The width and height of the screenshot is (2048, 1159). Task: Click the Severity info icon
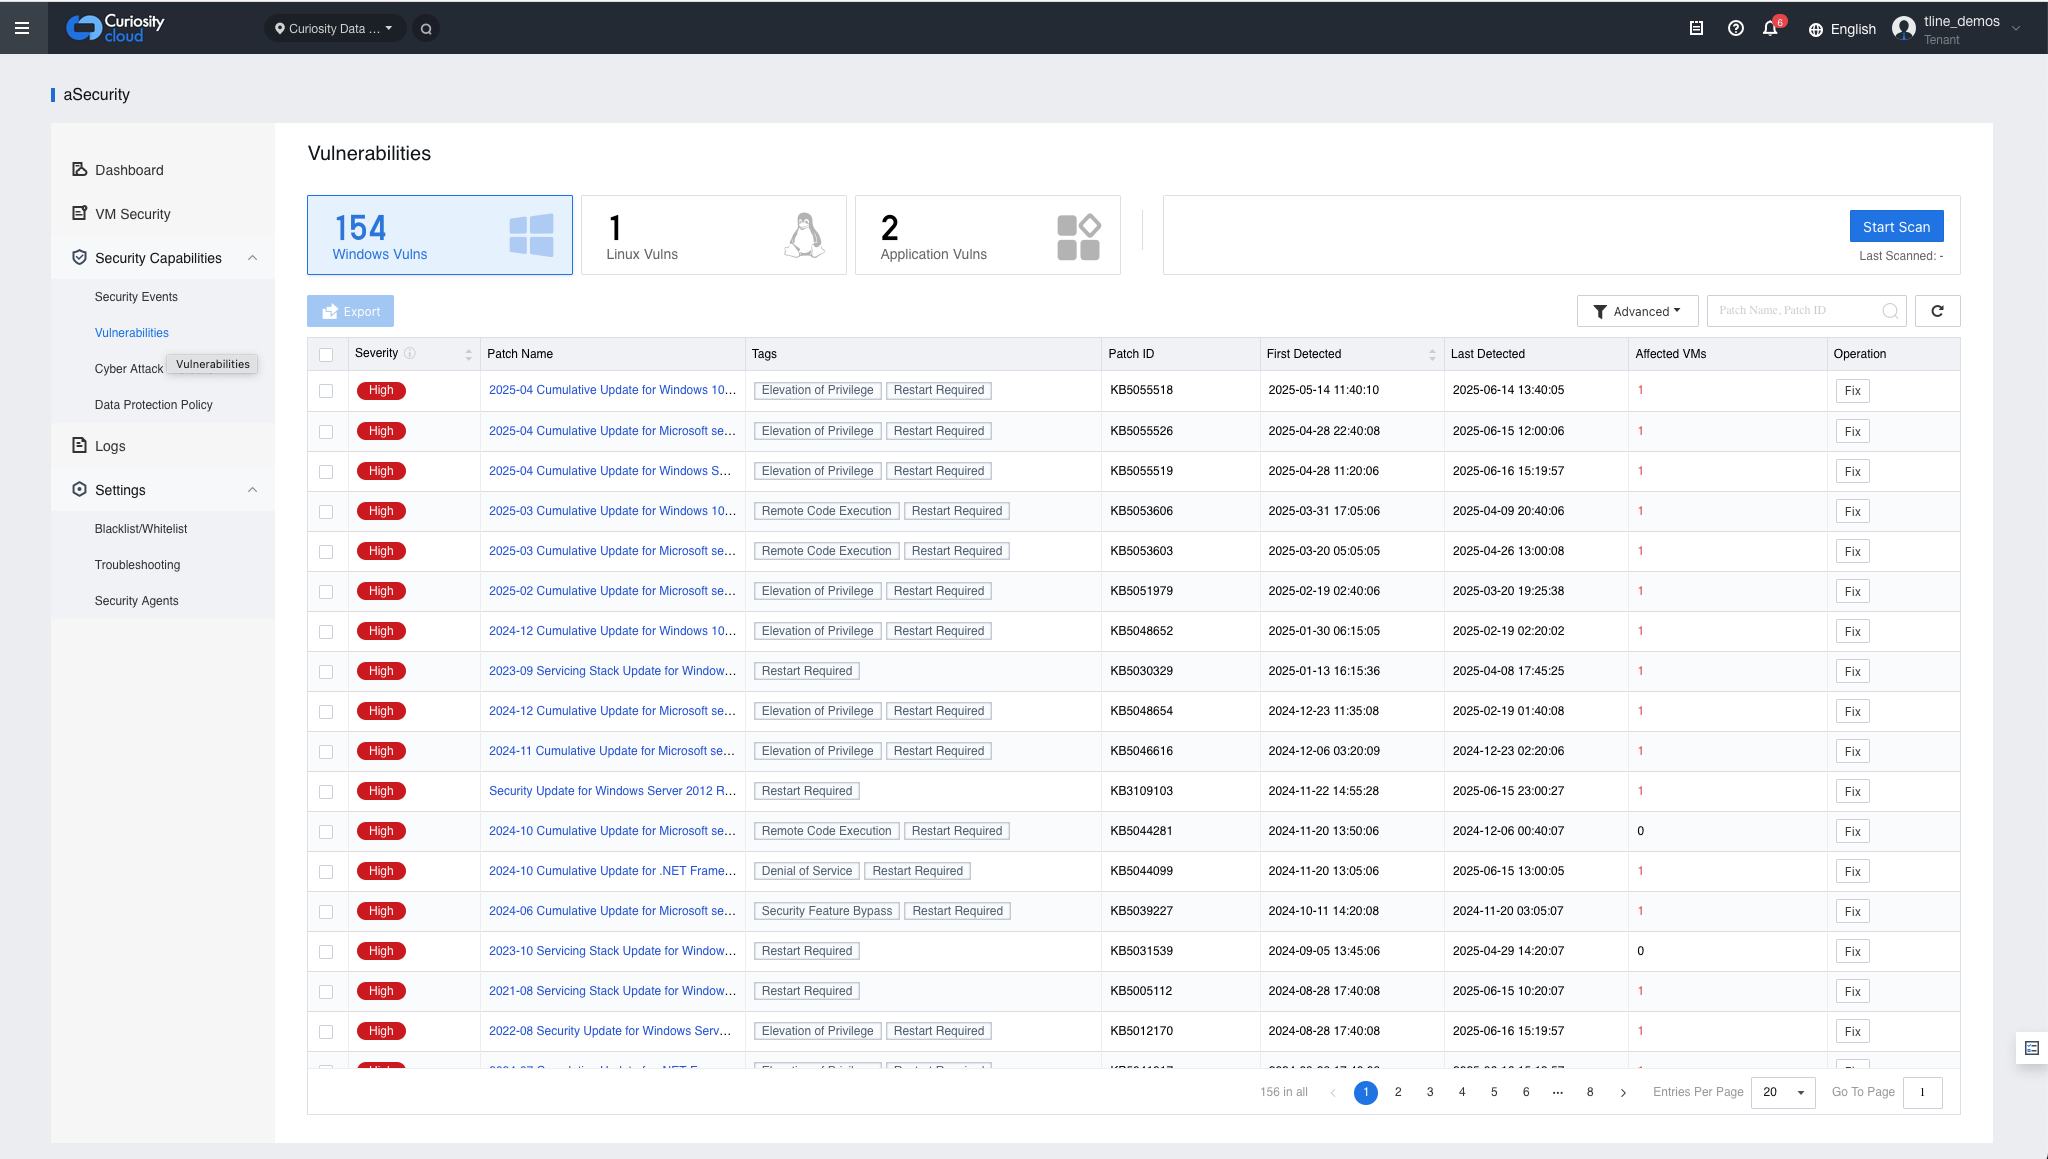(x=410, y=353)
